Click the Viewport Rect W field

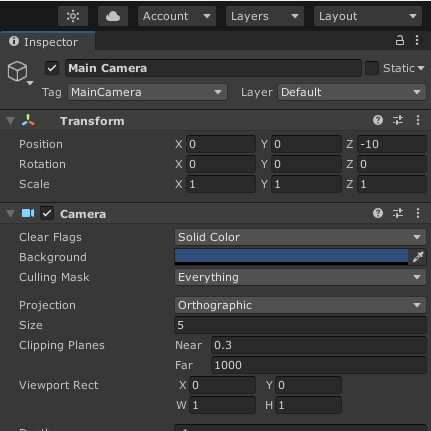click(222, 405)
